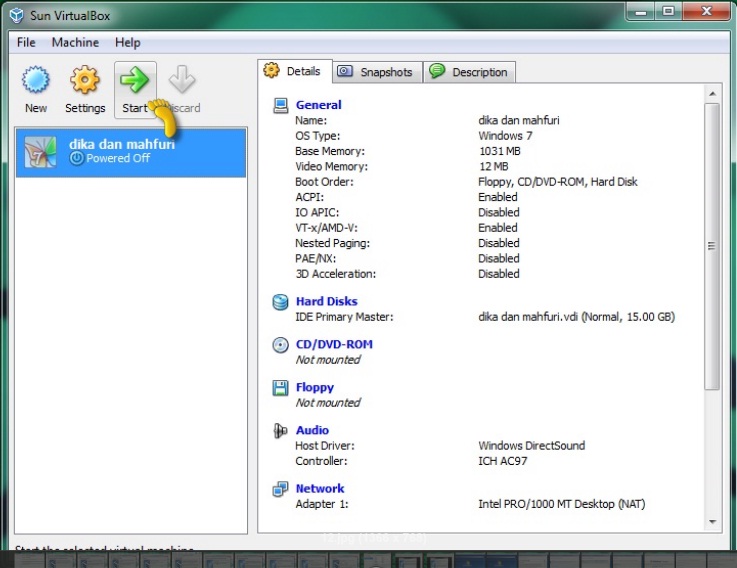Click the vertical scrollbar thumb in details

[712, 246]
